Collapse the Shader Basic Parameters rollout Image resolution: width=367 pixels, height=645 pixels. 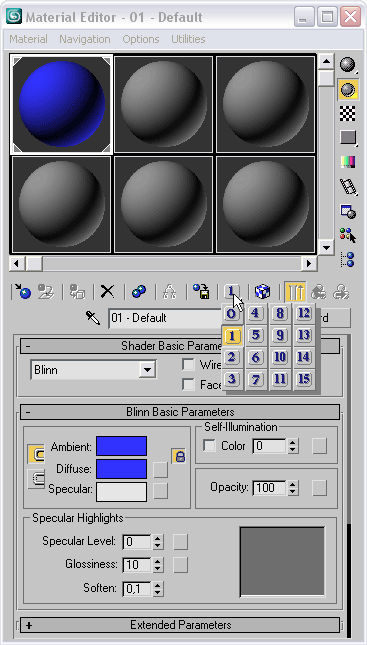[x=180, y=346]
